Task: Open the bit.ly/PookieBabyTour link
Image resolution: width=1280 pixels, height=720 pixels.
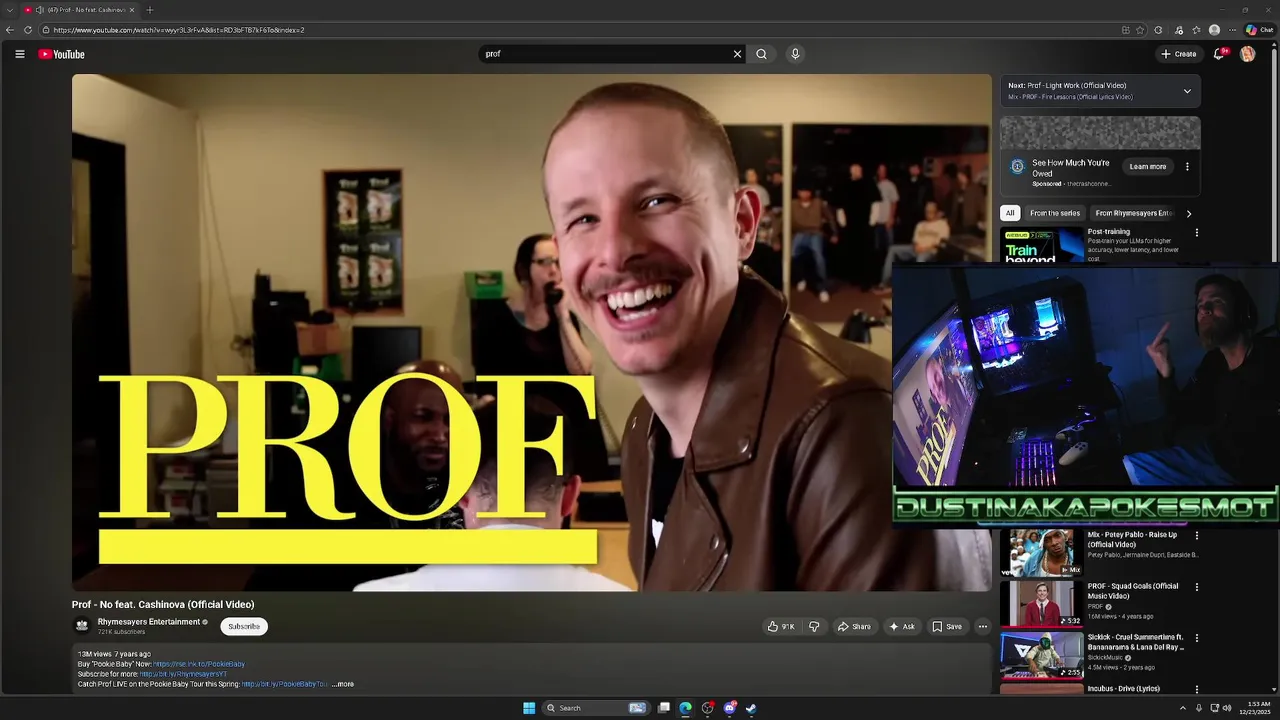Action: coord(285,684)
